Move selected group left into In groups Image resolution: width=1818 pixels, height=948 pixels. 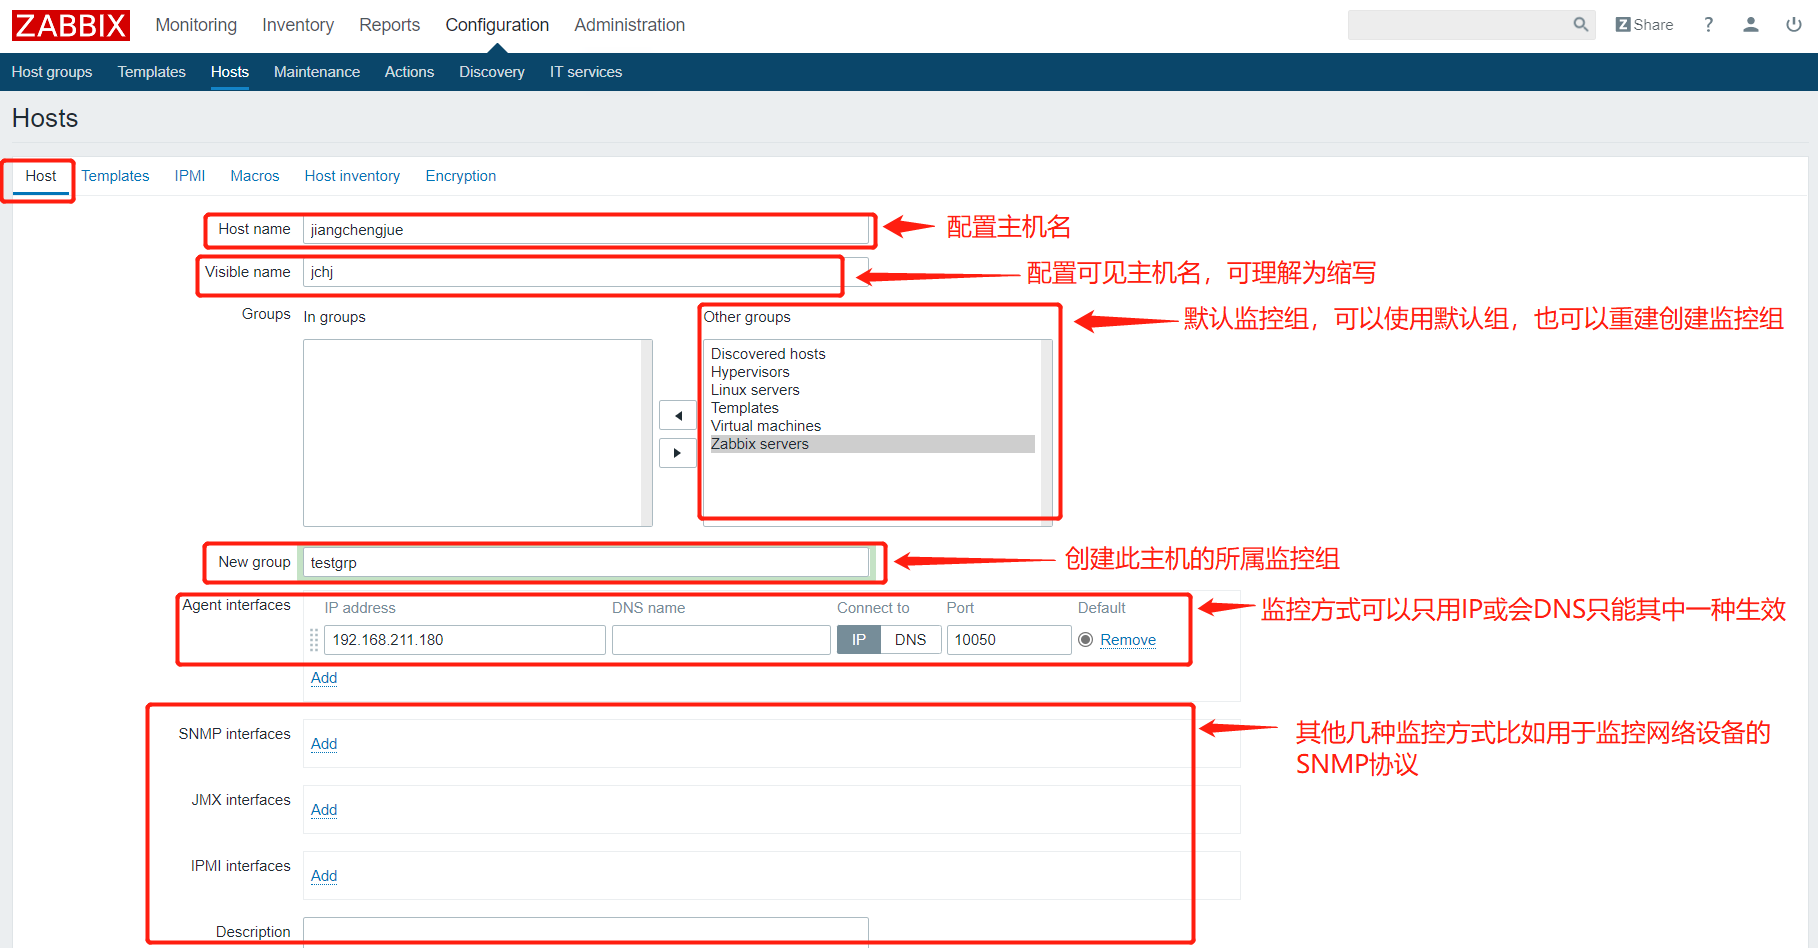tap(678, 416)
